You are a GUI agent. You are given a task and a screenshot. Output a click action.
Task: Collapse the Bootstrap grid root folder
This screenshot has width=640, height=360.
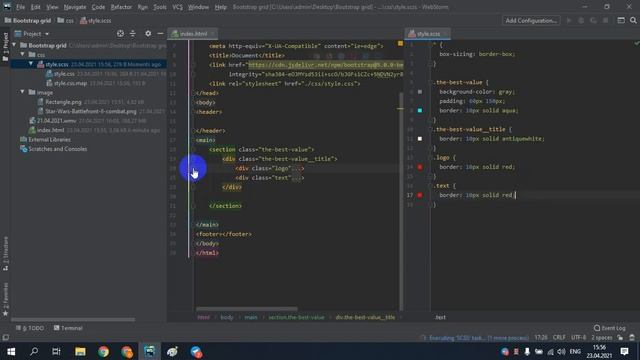click(x=15, y=45)
